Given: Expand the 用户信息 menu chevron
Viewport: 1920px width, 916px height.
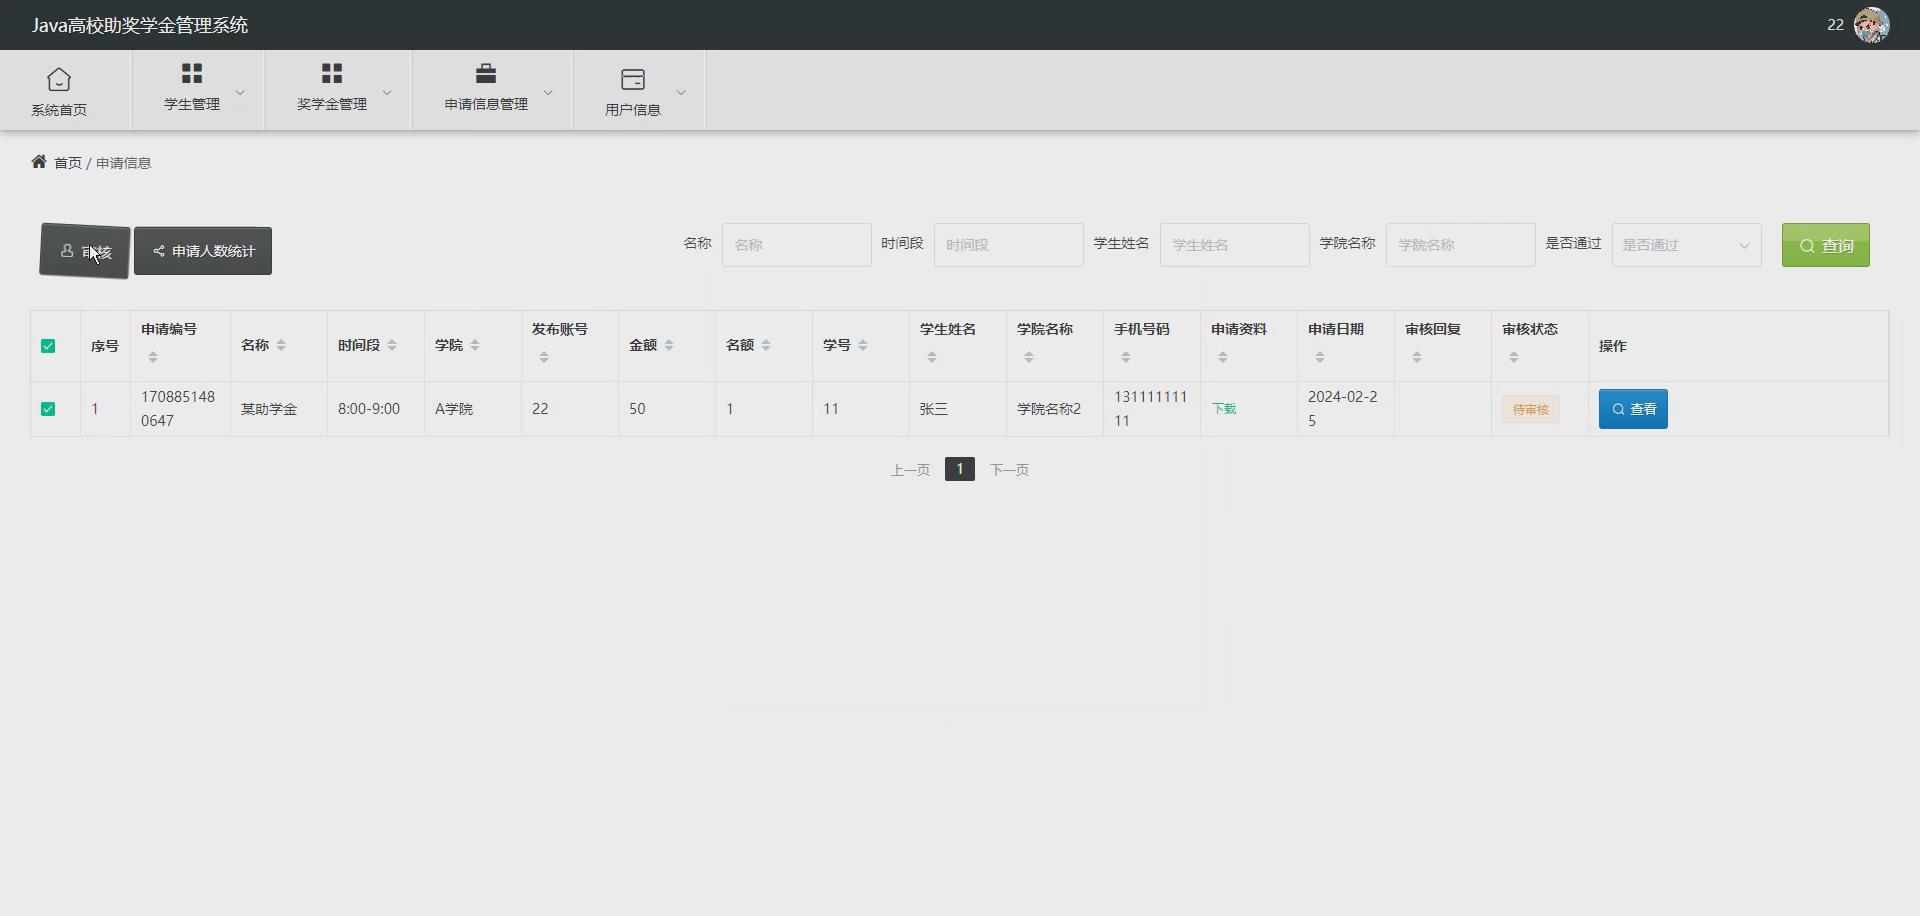Looking at the screenshot, I should pyautogui.click(x=681, y=92).
